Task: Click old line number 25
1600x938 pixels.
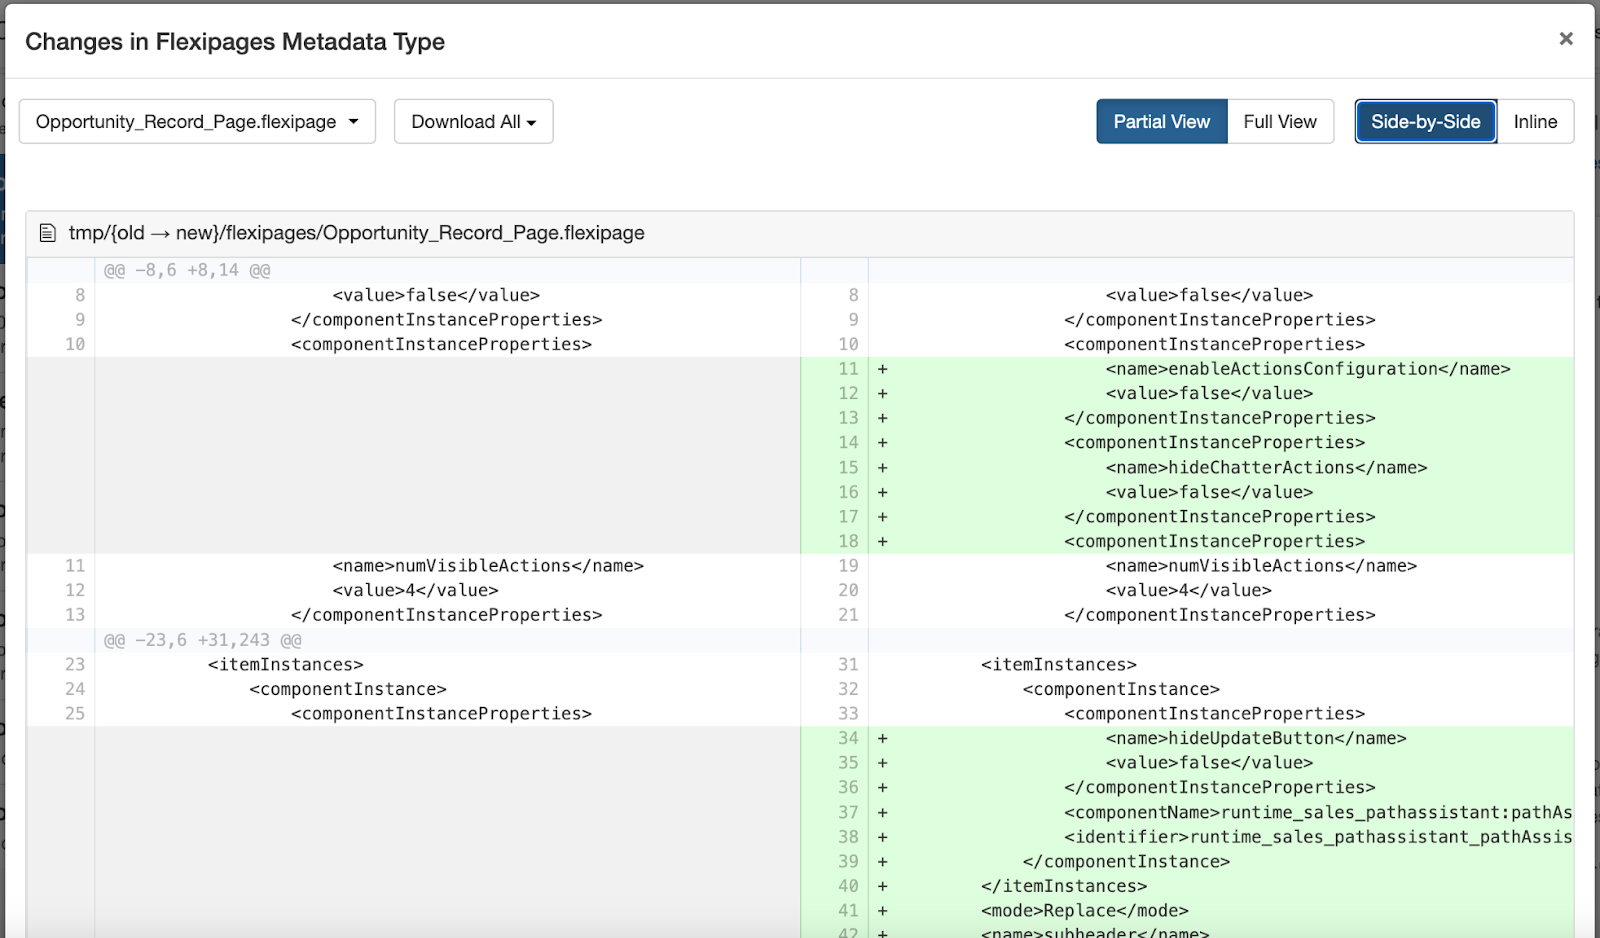Action: [75, 713]
